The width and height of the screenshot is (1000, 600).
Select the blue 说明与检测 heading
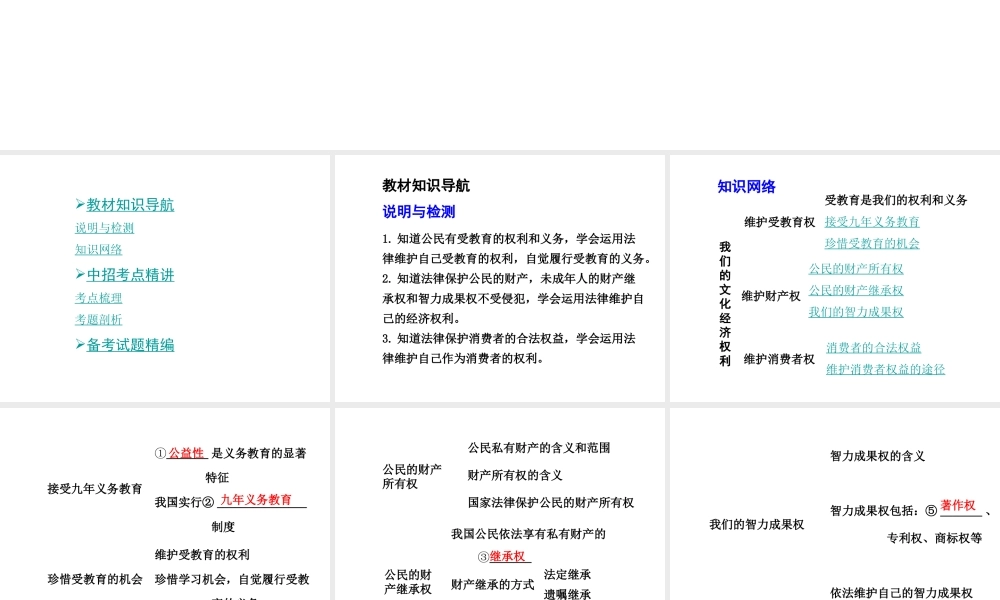(419, 212)
